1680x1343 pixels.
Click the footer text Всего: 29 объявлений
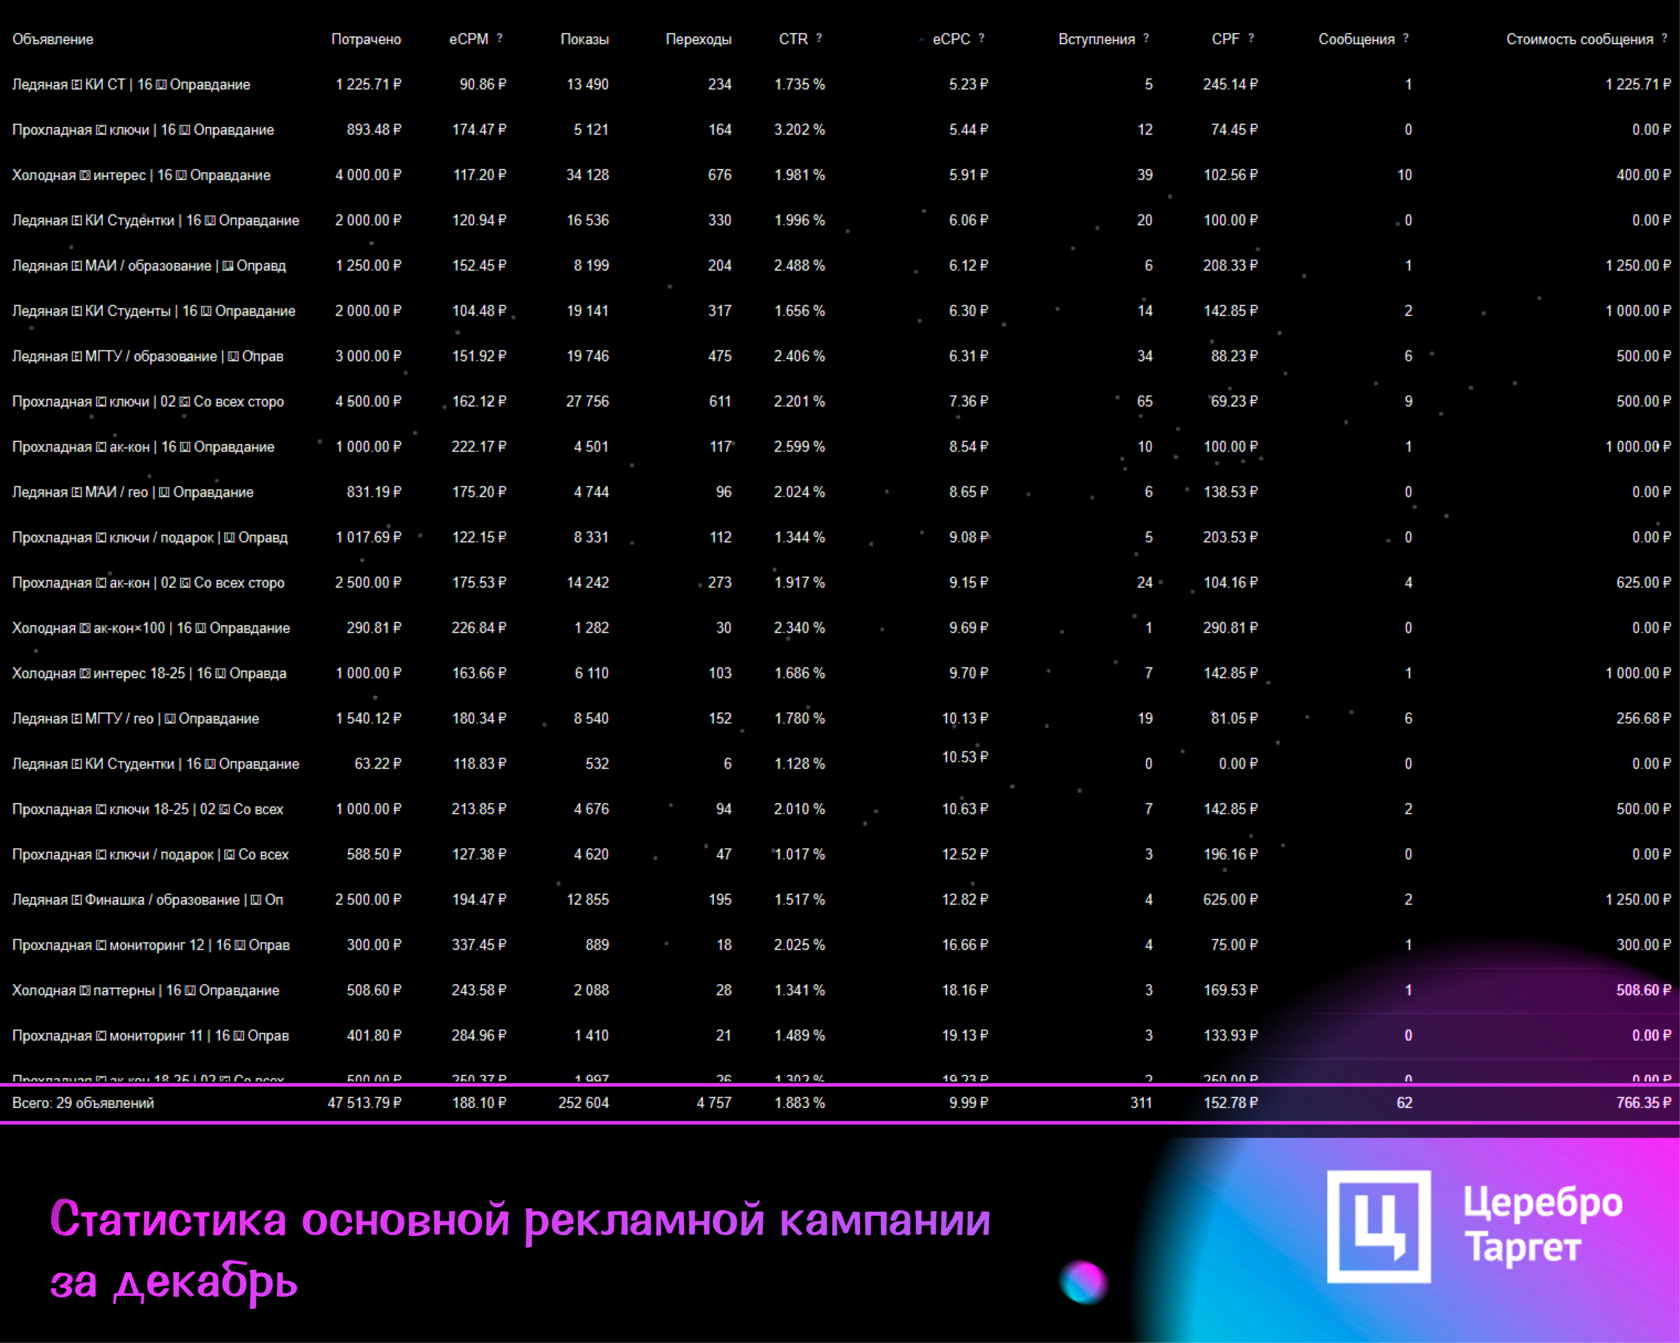coord(83,1103)
